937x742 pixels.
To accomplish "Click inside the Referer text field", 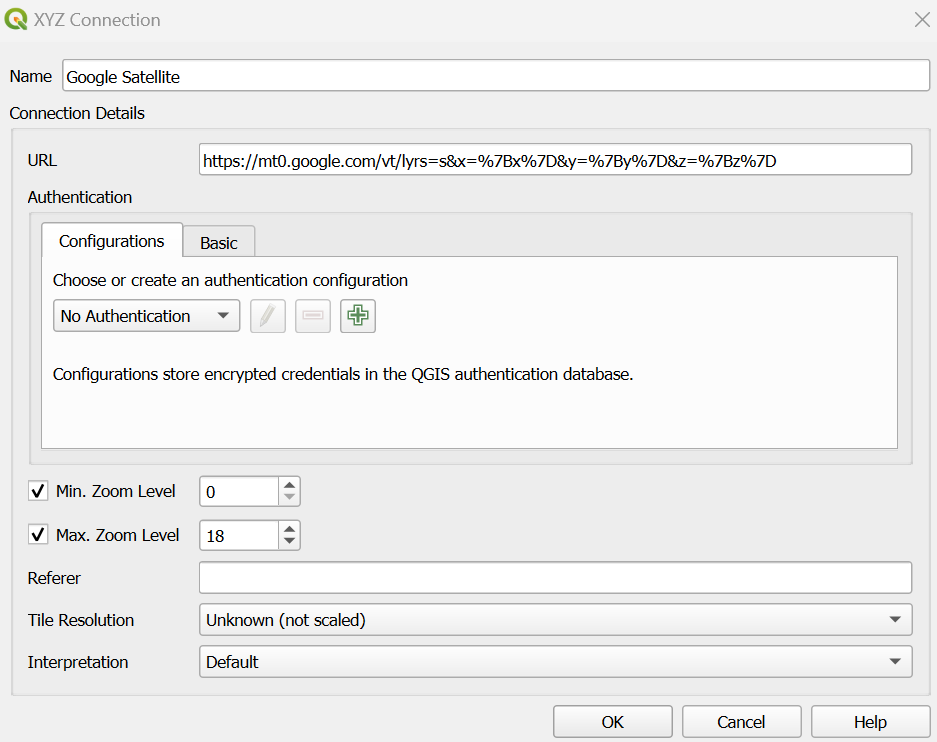I will tap(555, 578).
